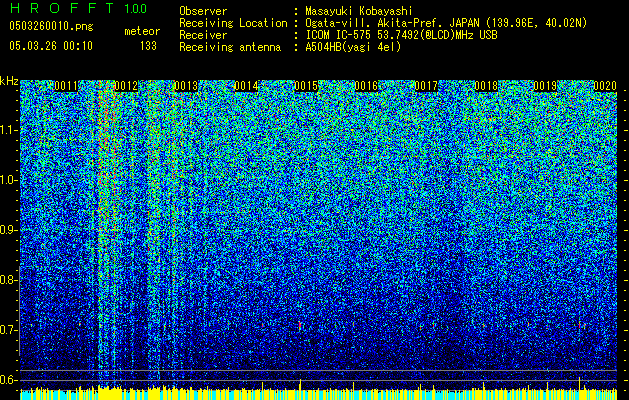
Task: Click the Receiving Location label
Action: click(x=233, y=23)
